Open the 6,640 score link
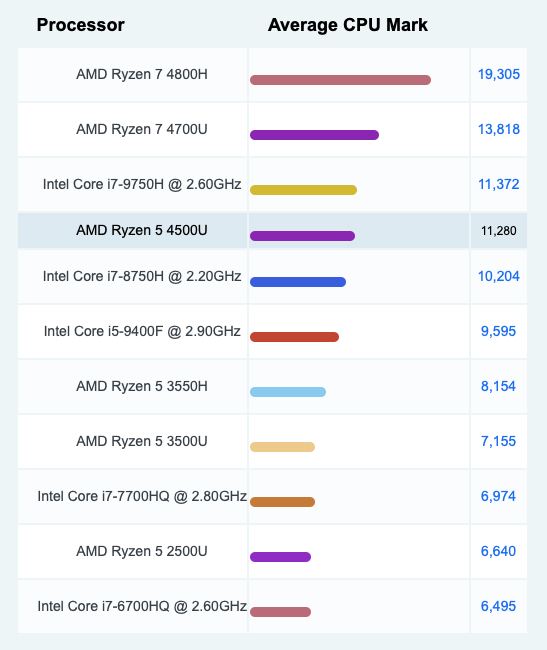The width and height of the screenshot is (547, 650). point(498,551)
